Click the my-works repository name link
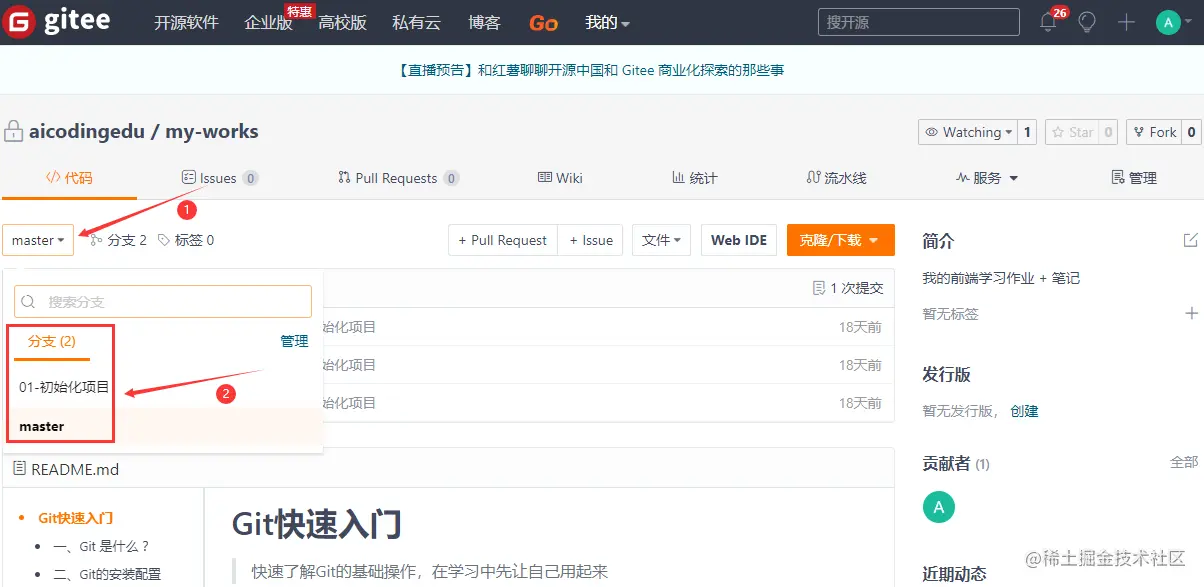This screenshot has width=1204, height=587. point(212,131)
